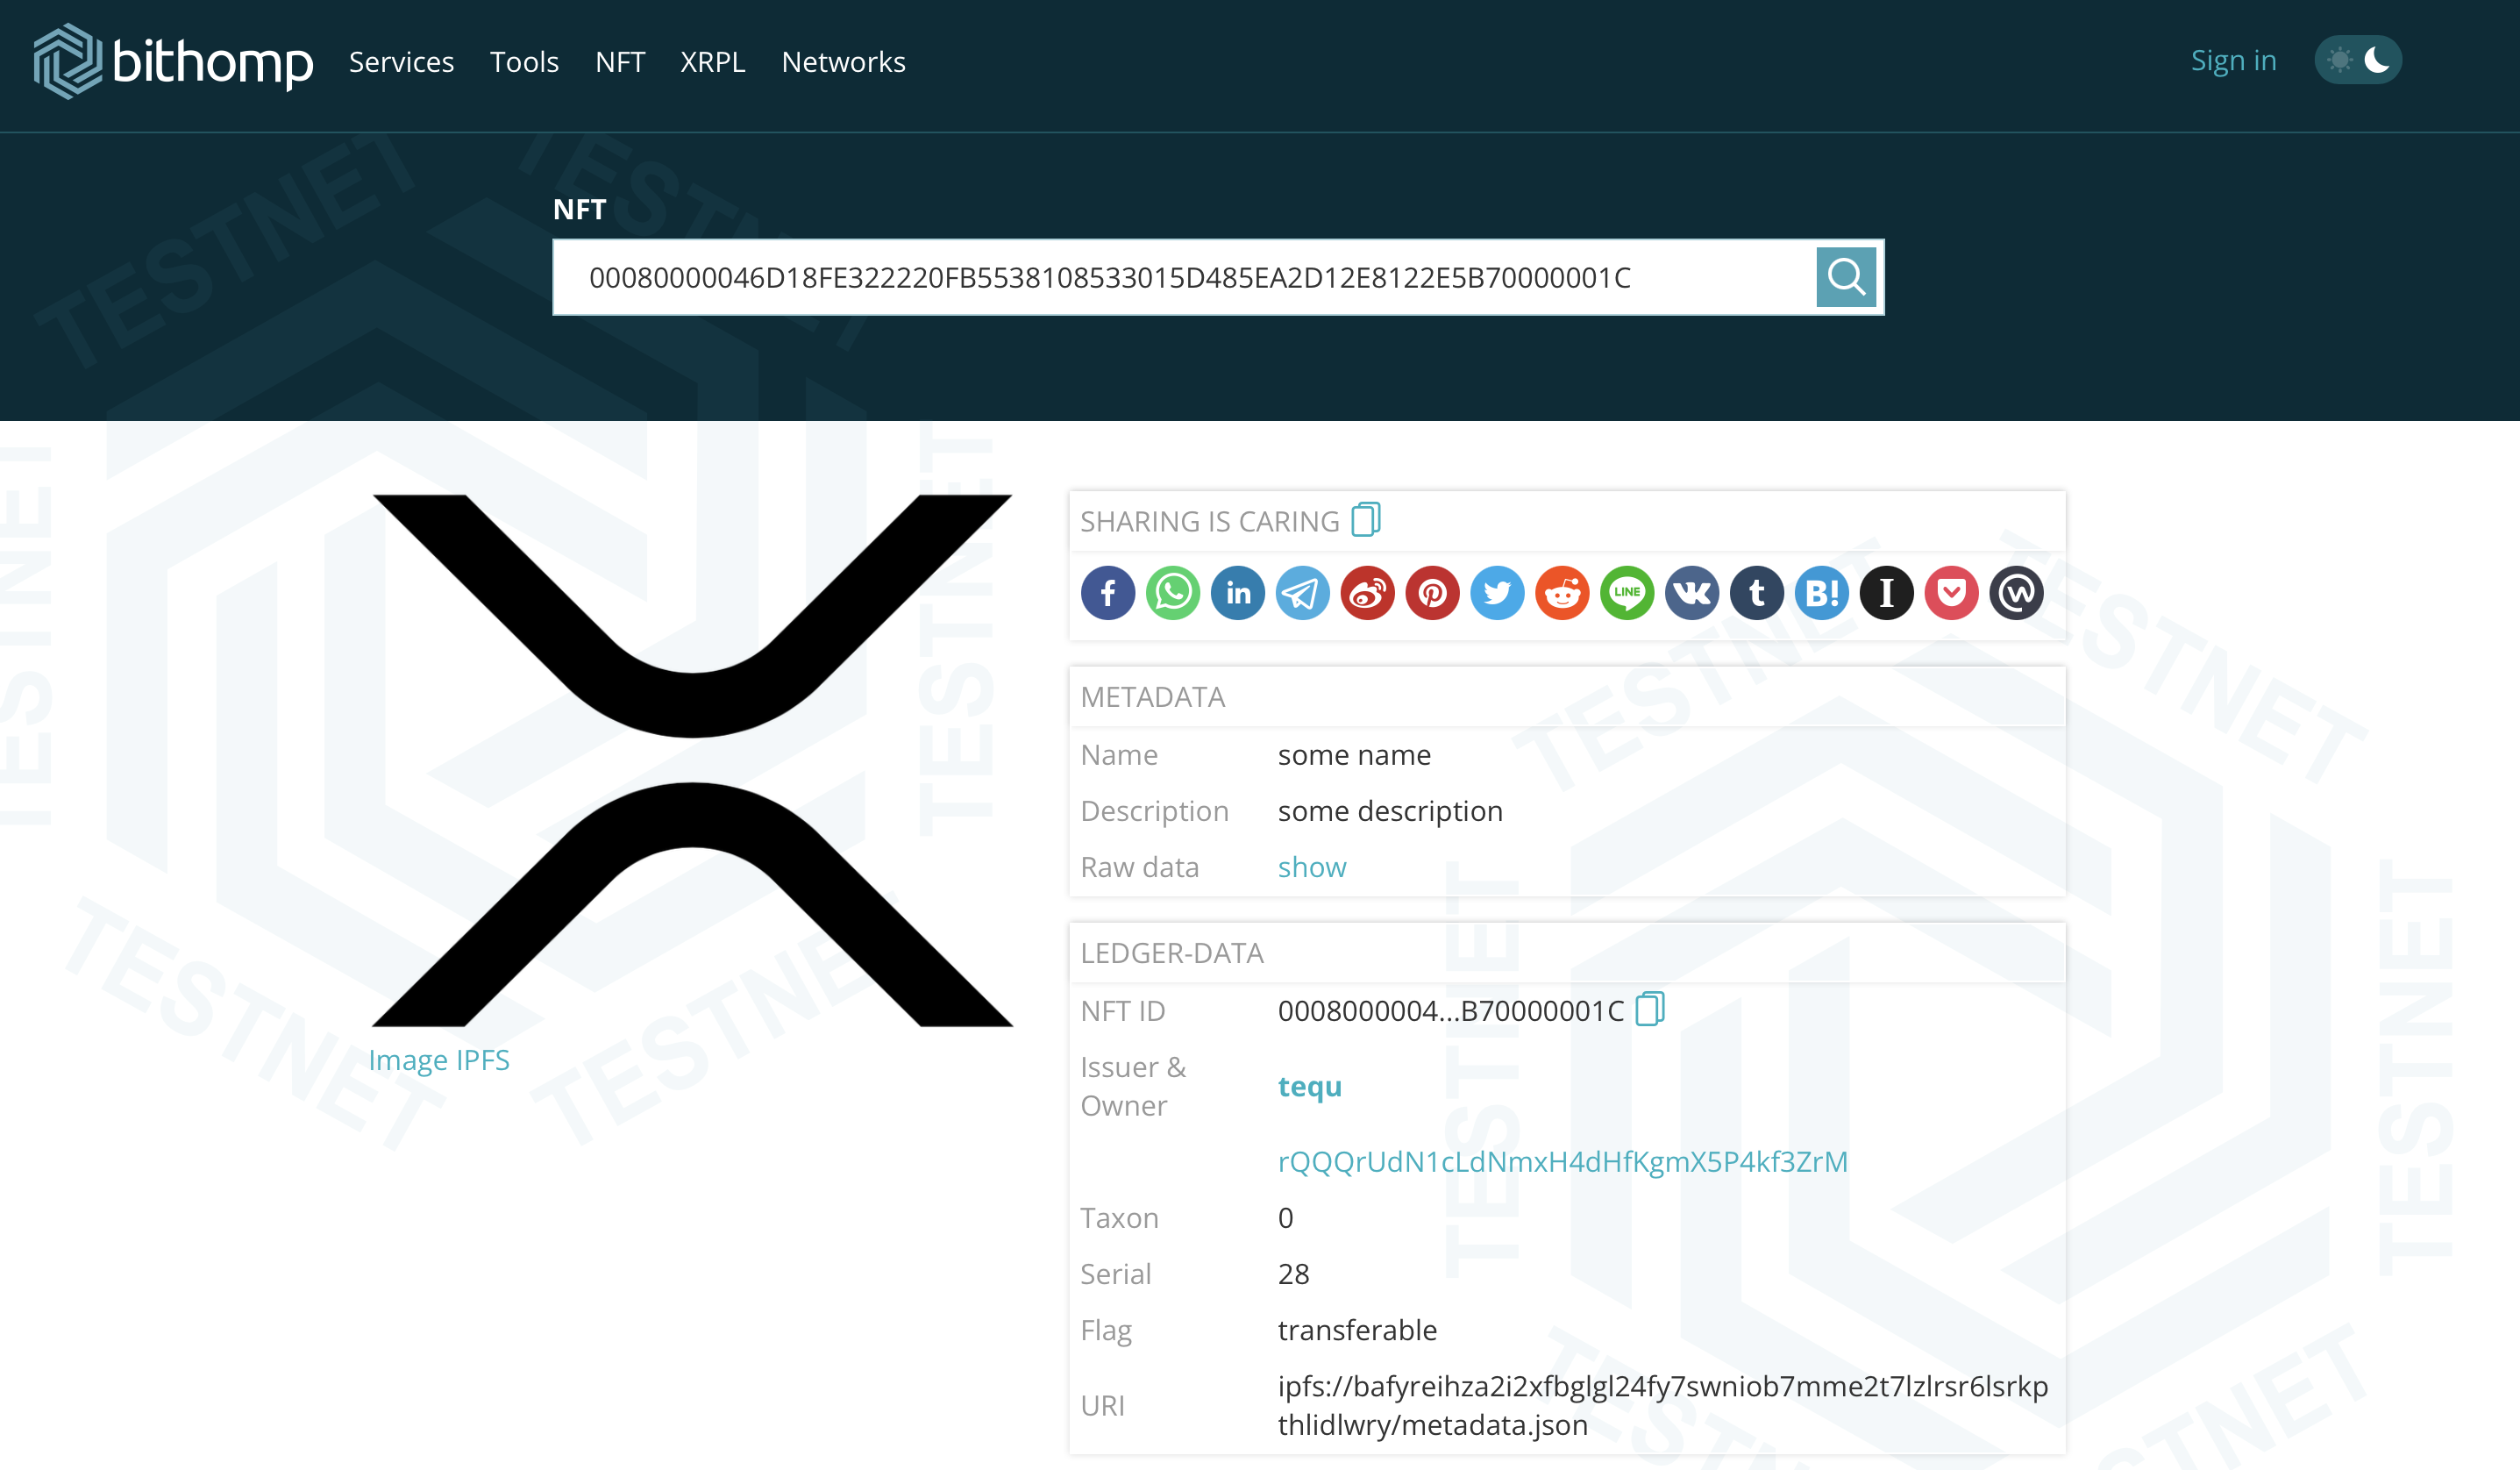The height and width of the screenshot is (1470, 2520).
Task: Toggle the dark/light theme switch
Action: [2358, 60]
